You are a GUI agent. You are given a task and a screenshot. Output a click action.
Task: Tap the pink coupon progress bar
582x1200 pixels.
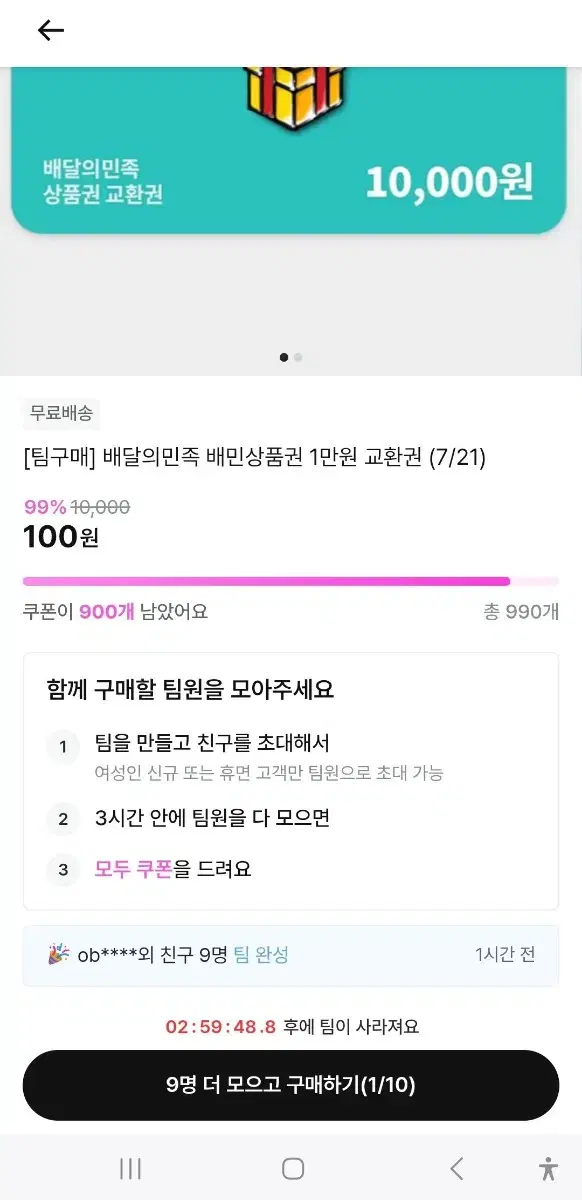coord(291,581)
